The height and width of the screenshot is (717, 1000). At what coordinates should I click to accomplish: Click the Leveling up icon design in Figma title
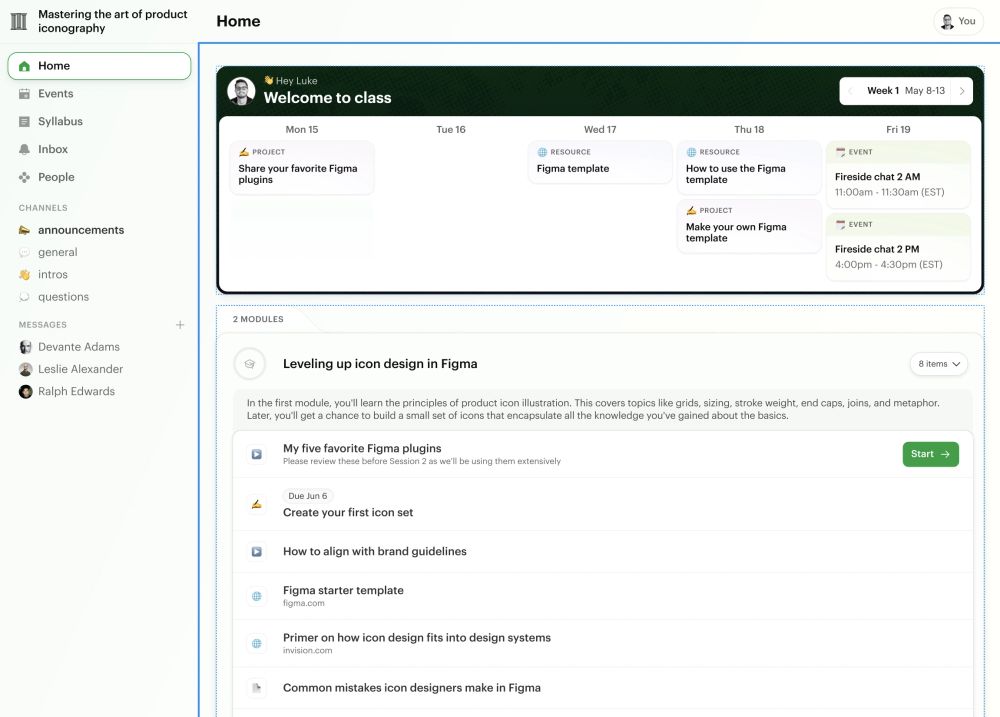tap(380, 364)
